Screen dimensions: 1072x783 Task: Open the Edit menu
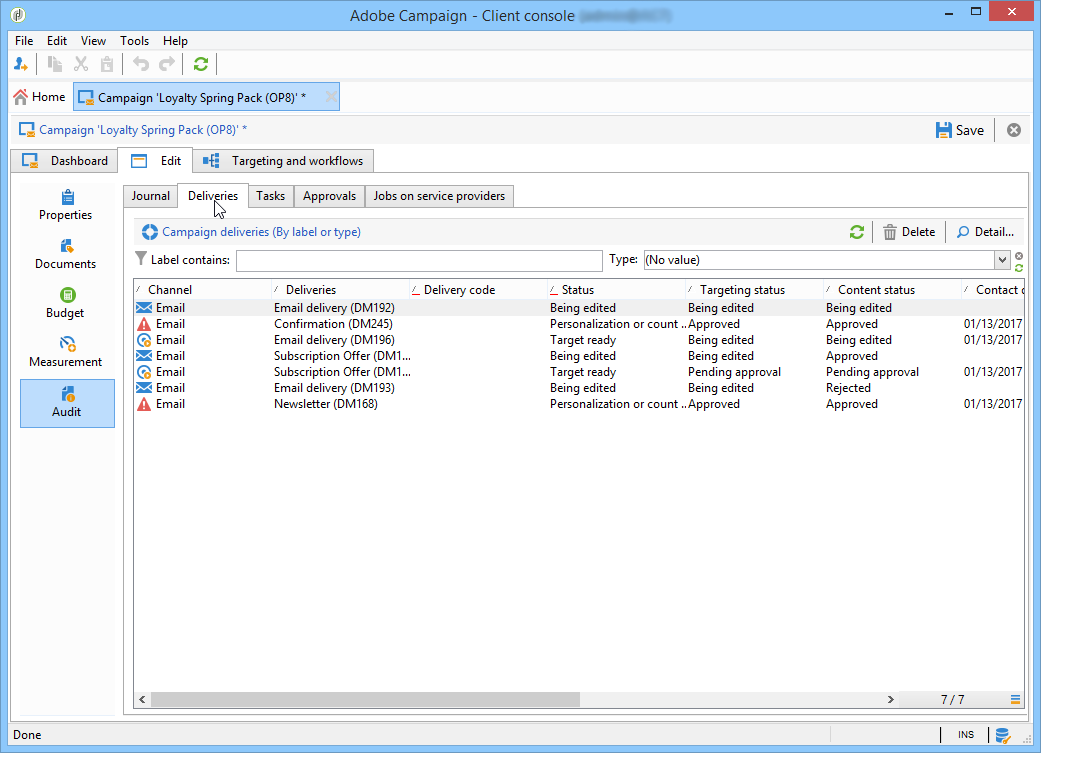[x=57, y=41]
